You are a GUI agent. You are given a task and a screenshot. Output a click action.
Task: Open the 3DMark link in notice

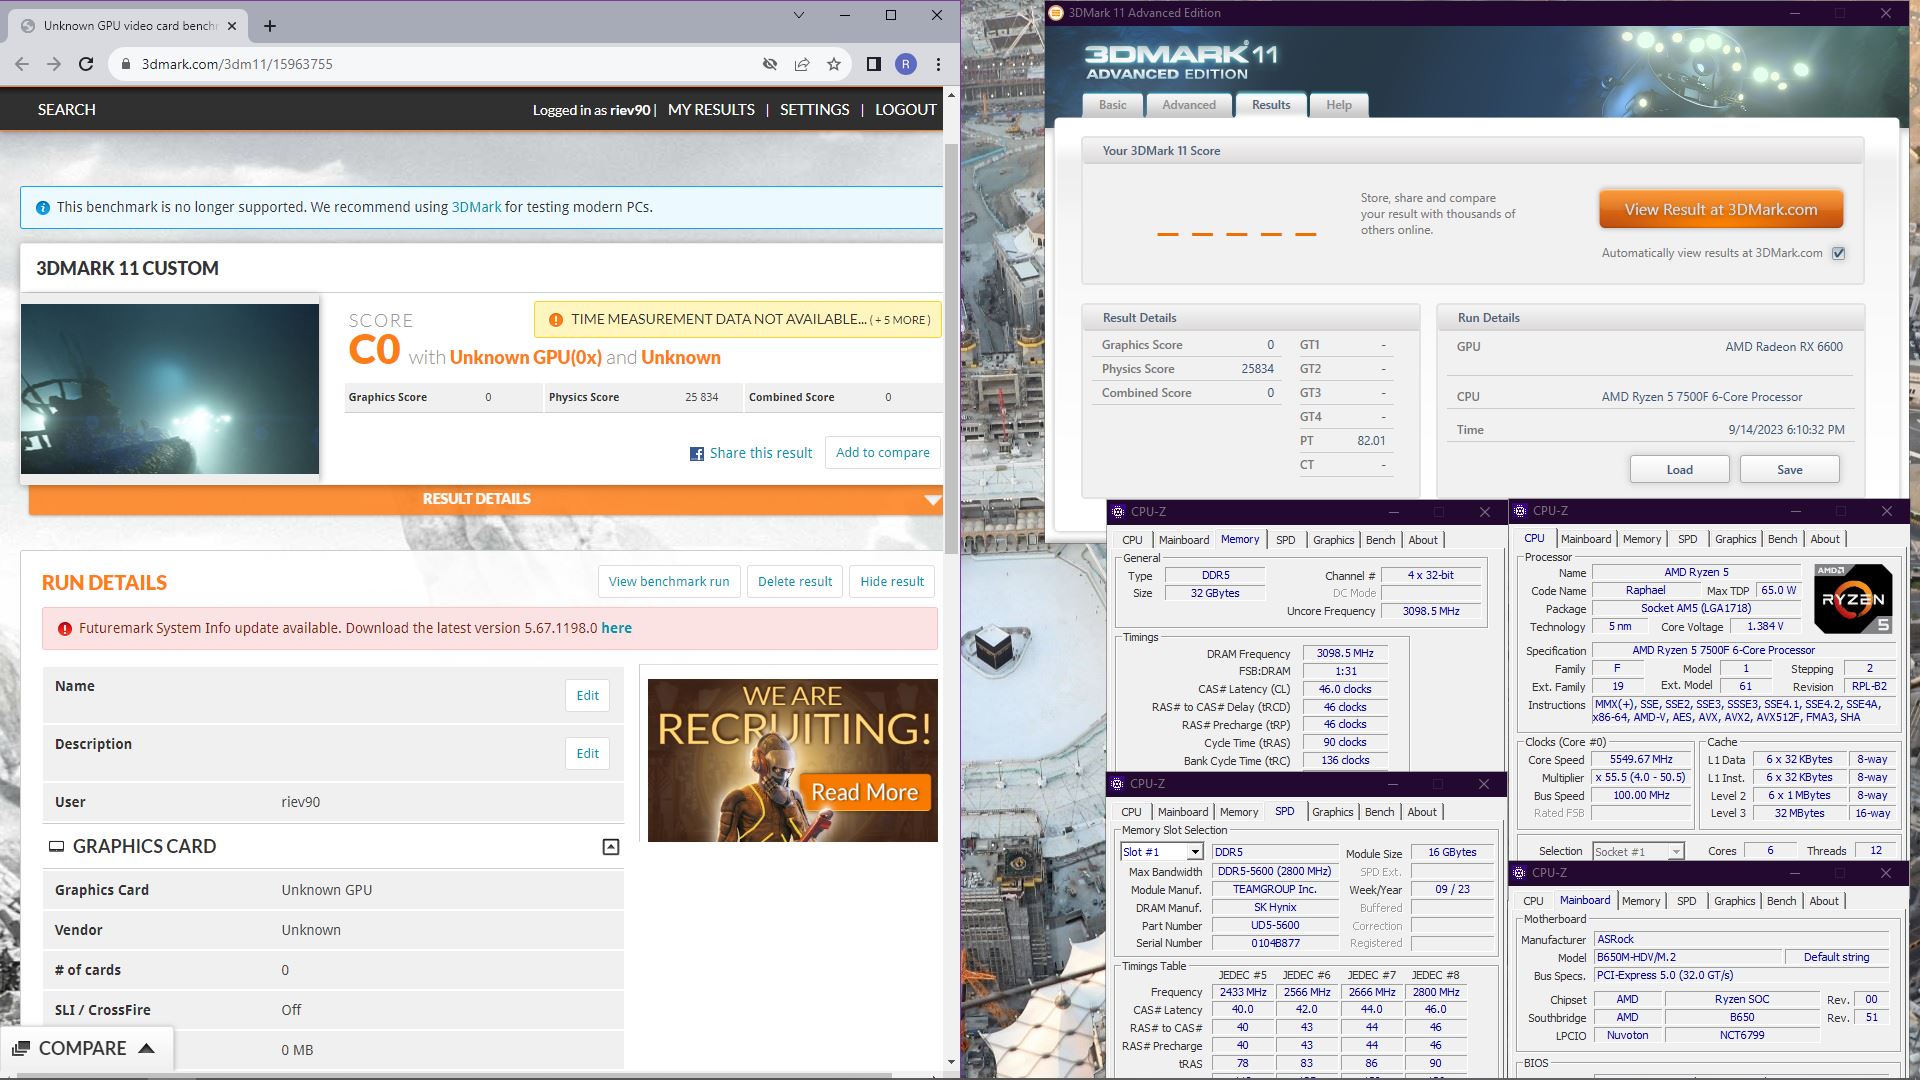tap(476, 207)
